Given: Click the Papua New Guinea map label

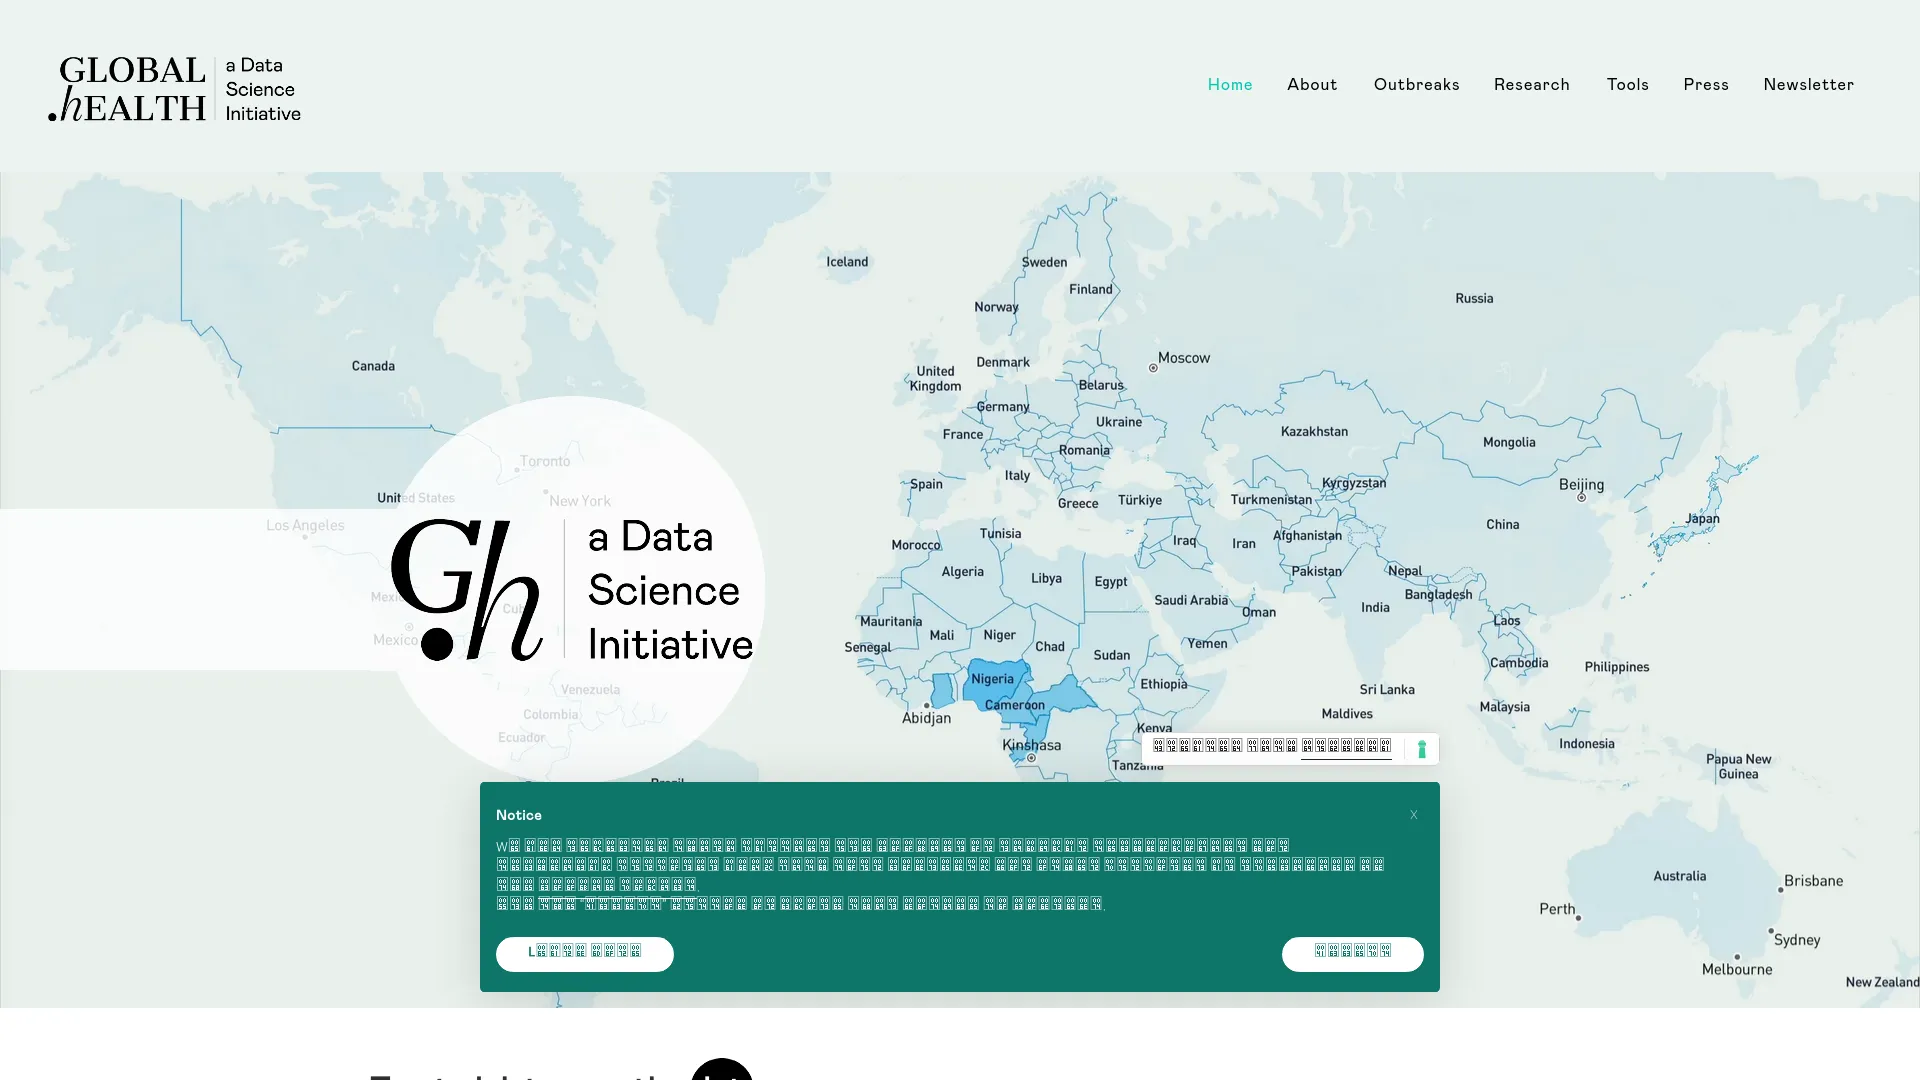Looking at the screenshot, I should click(1738, 766).
